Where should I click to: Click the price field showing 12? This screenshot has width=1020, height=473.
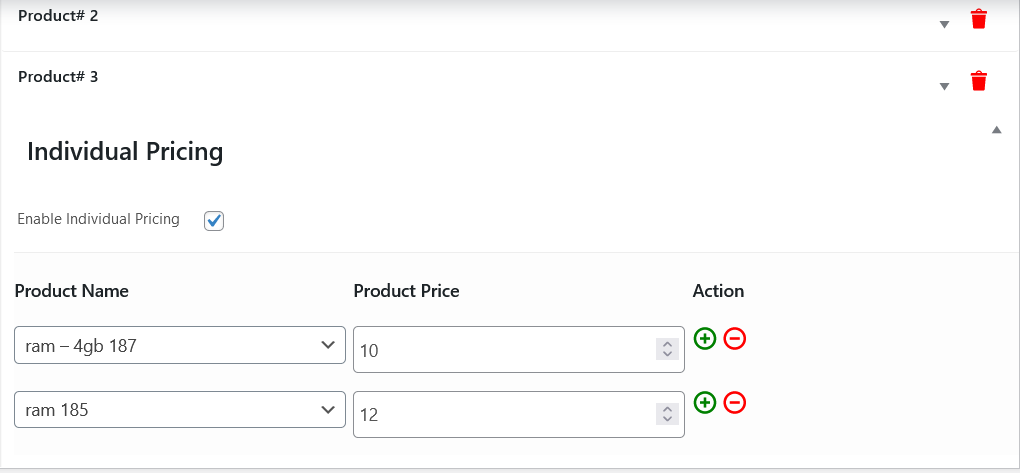500,414
